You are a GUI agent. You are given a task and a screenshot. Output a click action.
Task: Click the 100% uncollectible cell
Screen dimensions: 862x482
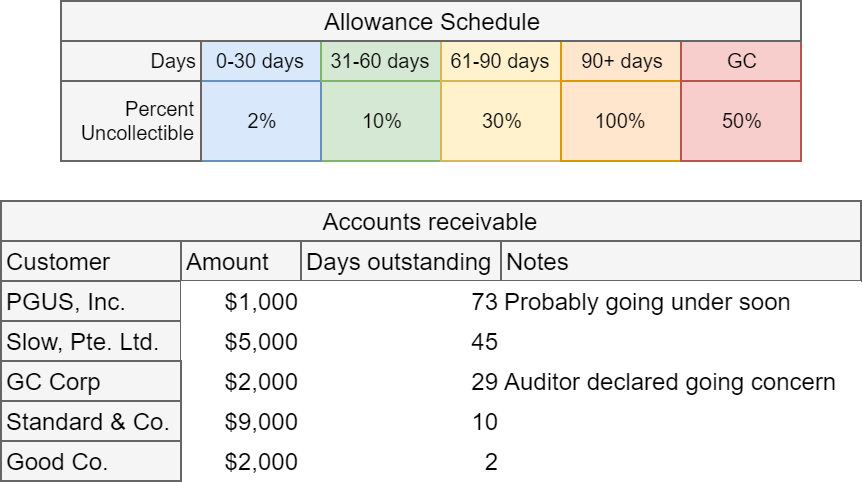[x=620, y=121]
